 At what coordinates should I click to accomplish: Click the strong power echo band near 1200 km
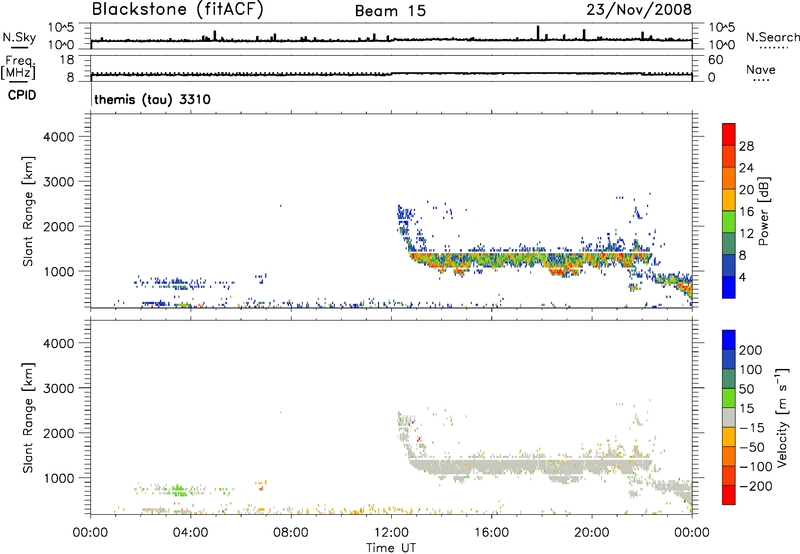(x=531, y=261)
